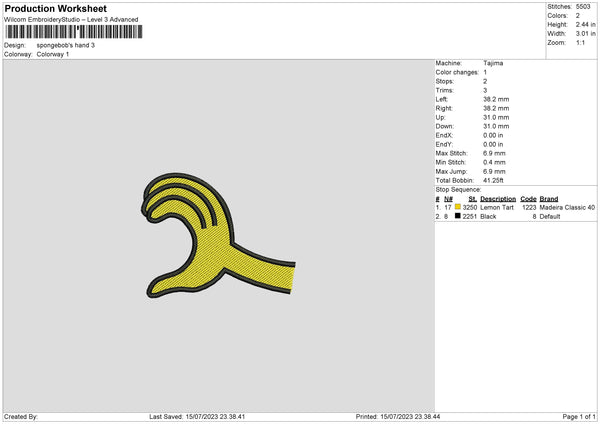Click the Left value 38.2 mm

[x=496, y=99]
